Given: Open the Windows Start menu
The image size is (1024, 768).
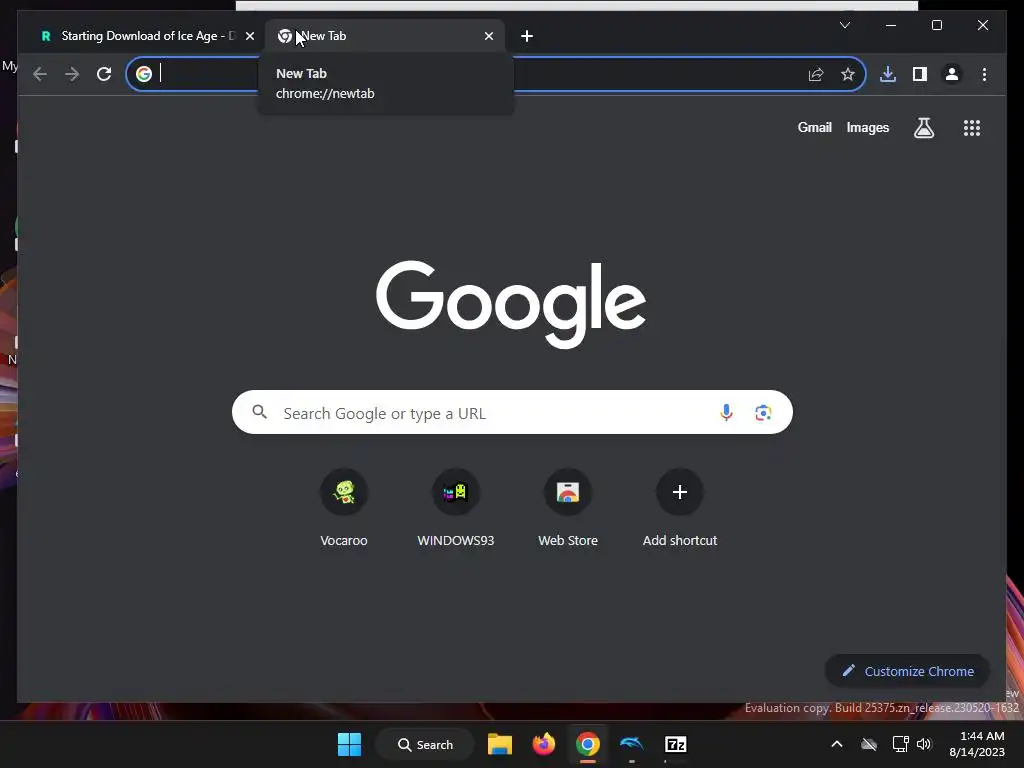Looking at the screenshot, I should 349,744.
